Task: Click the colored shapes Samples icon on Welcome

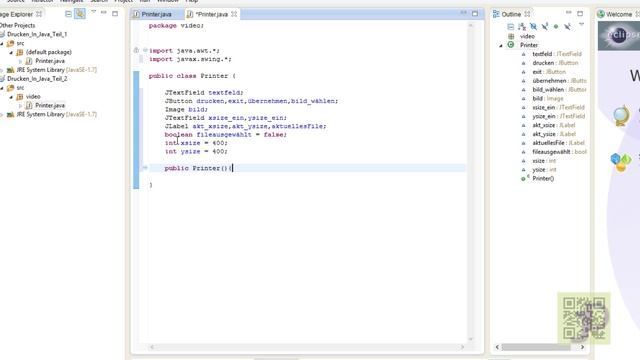Action: click(621, 162)
